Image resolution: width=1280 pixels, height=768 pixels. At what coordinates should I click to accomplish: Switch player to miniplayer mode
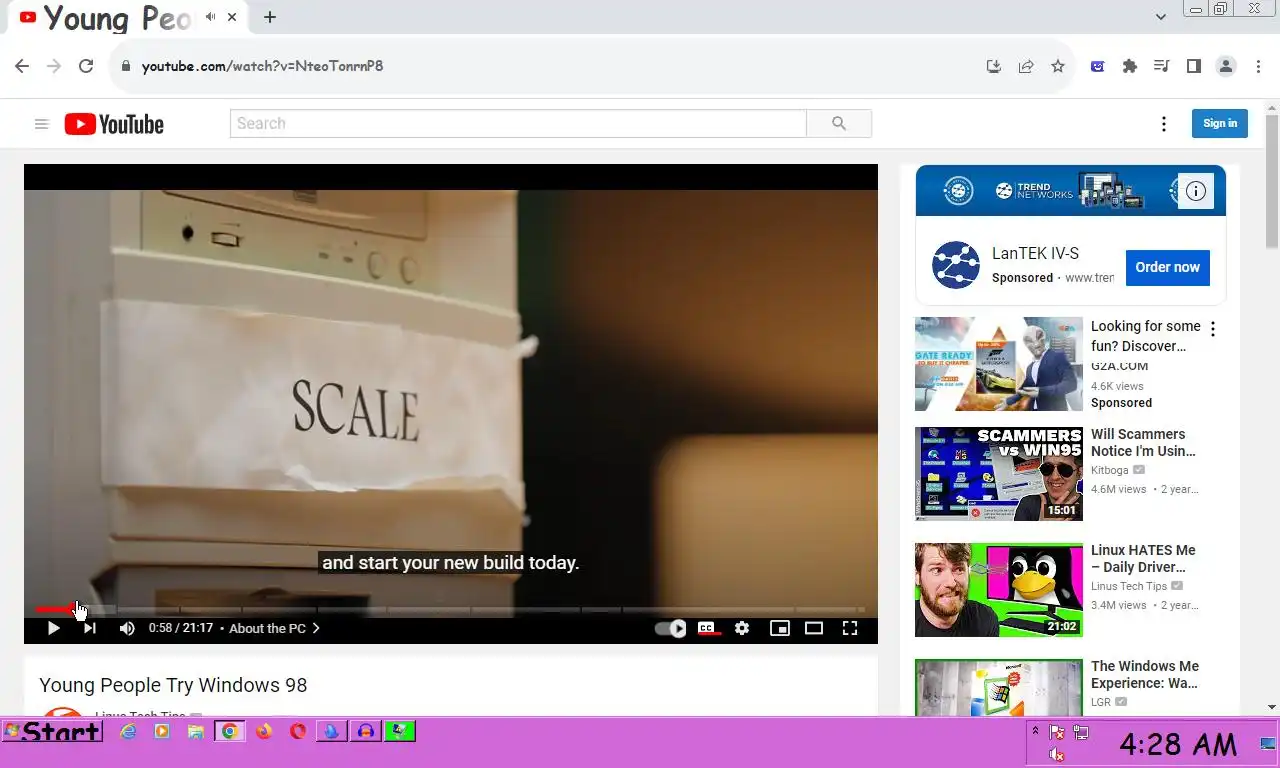pos(779,628)
